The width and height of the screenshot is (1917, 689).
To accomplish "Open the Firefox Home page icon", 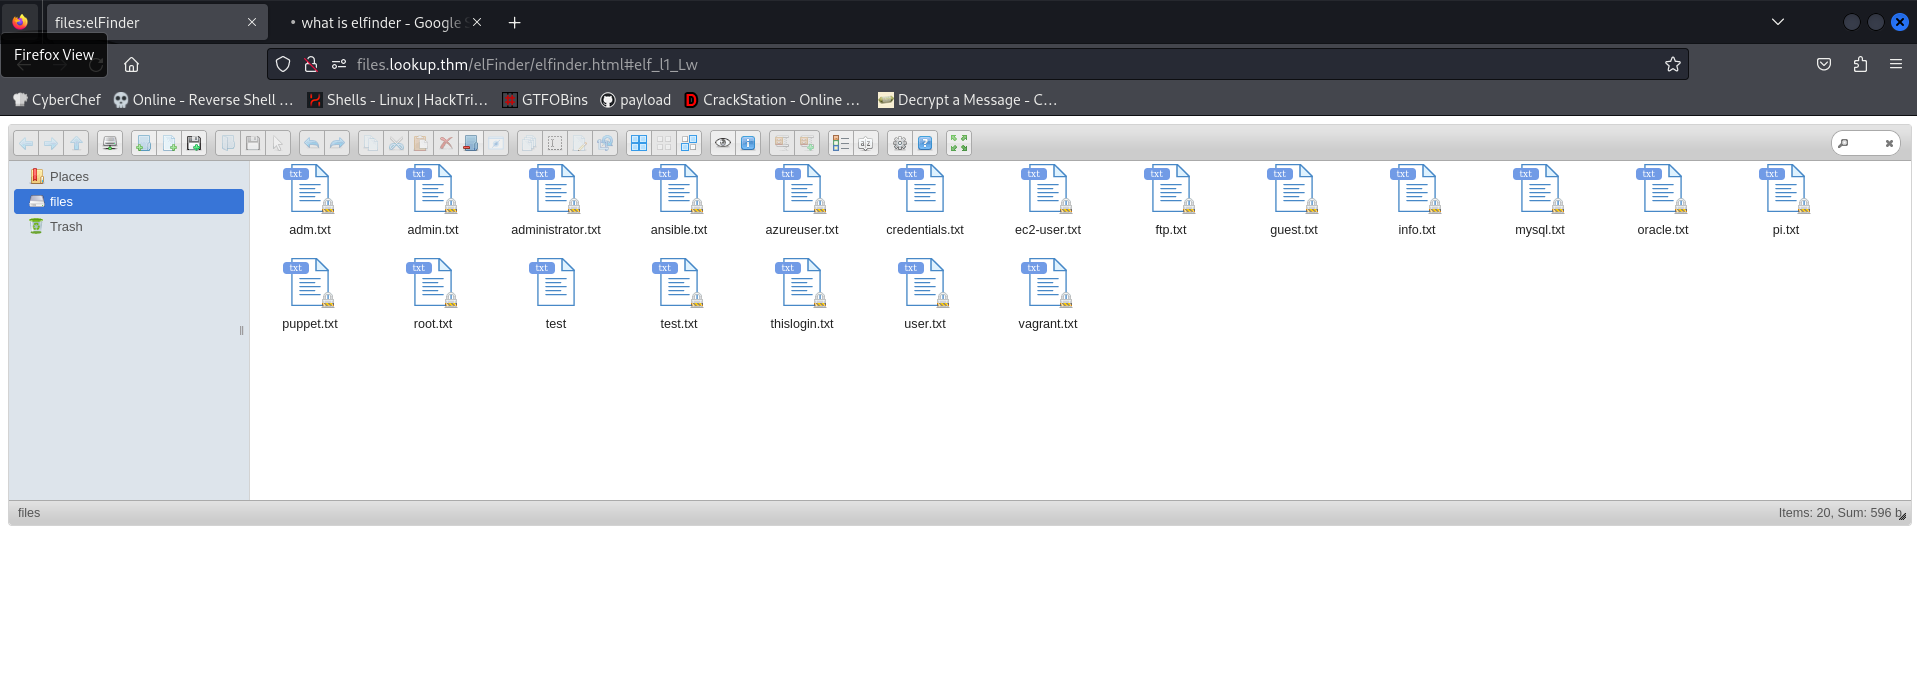I will click(x=131, y=64).
